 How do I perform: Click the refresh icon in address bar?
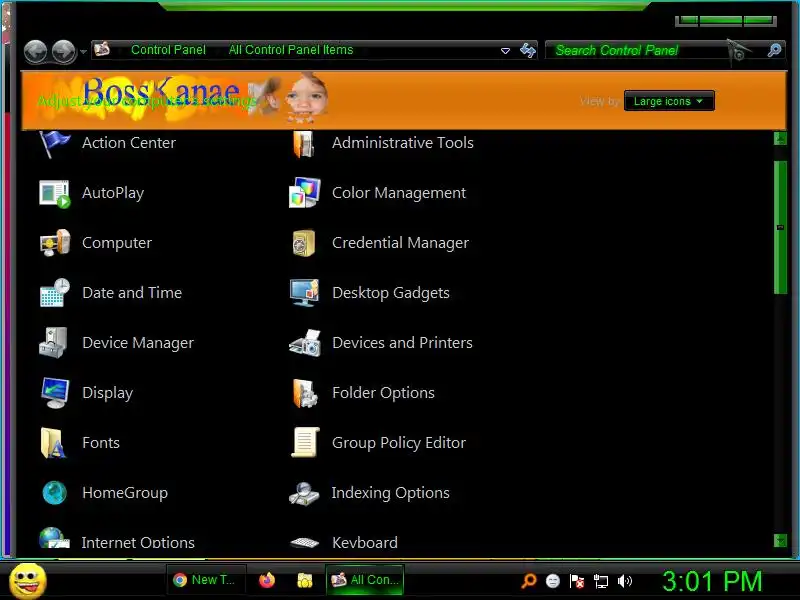528,50
